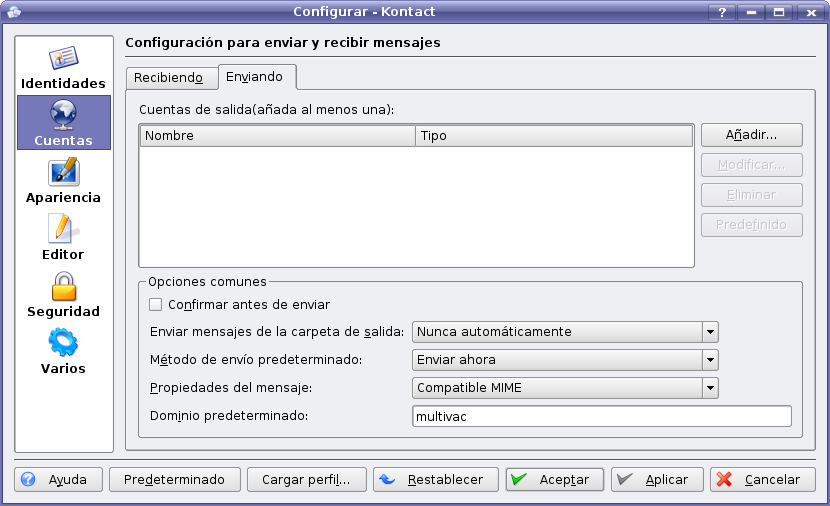Click the title bar help question mark

(722, 12)
